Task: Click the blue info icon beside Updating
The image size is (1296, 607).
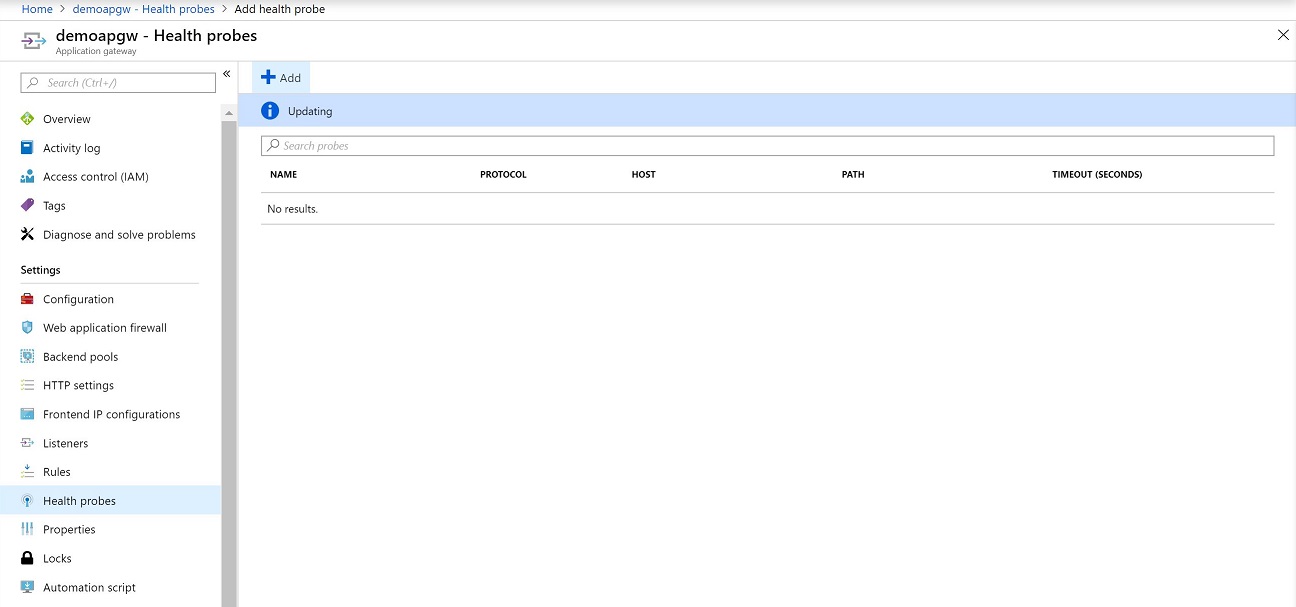Action: [270, 111]
